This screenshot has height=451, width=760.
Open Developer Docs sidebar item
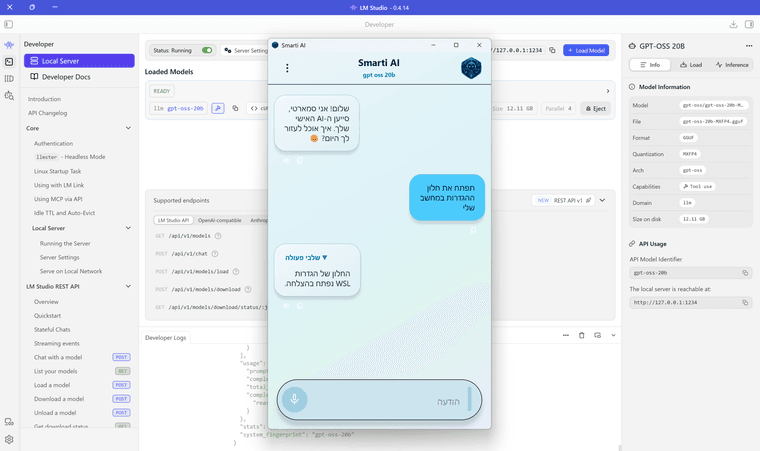tap(79, 77)
